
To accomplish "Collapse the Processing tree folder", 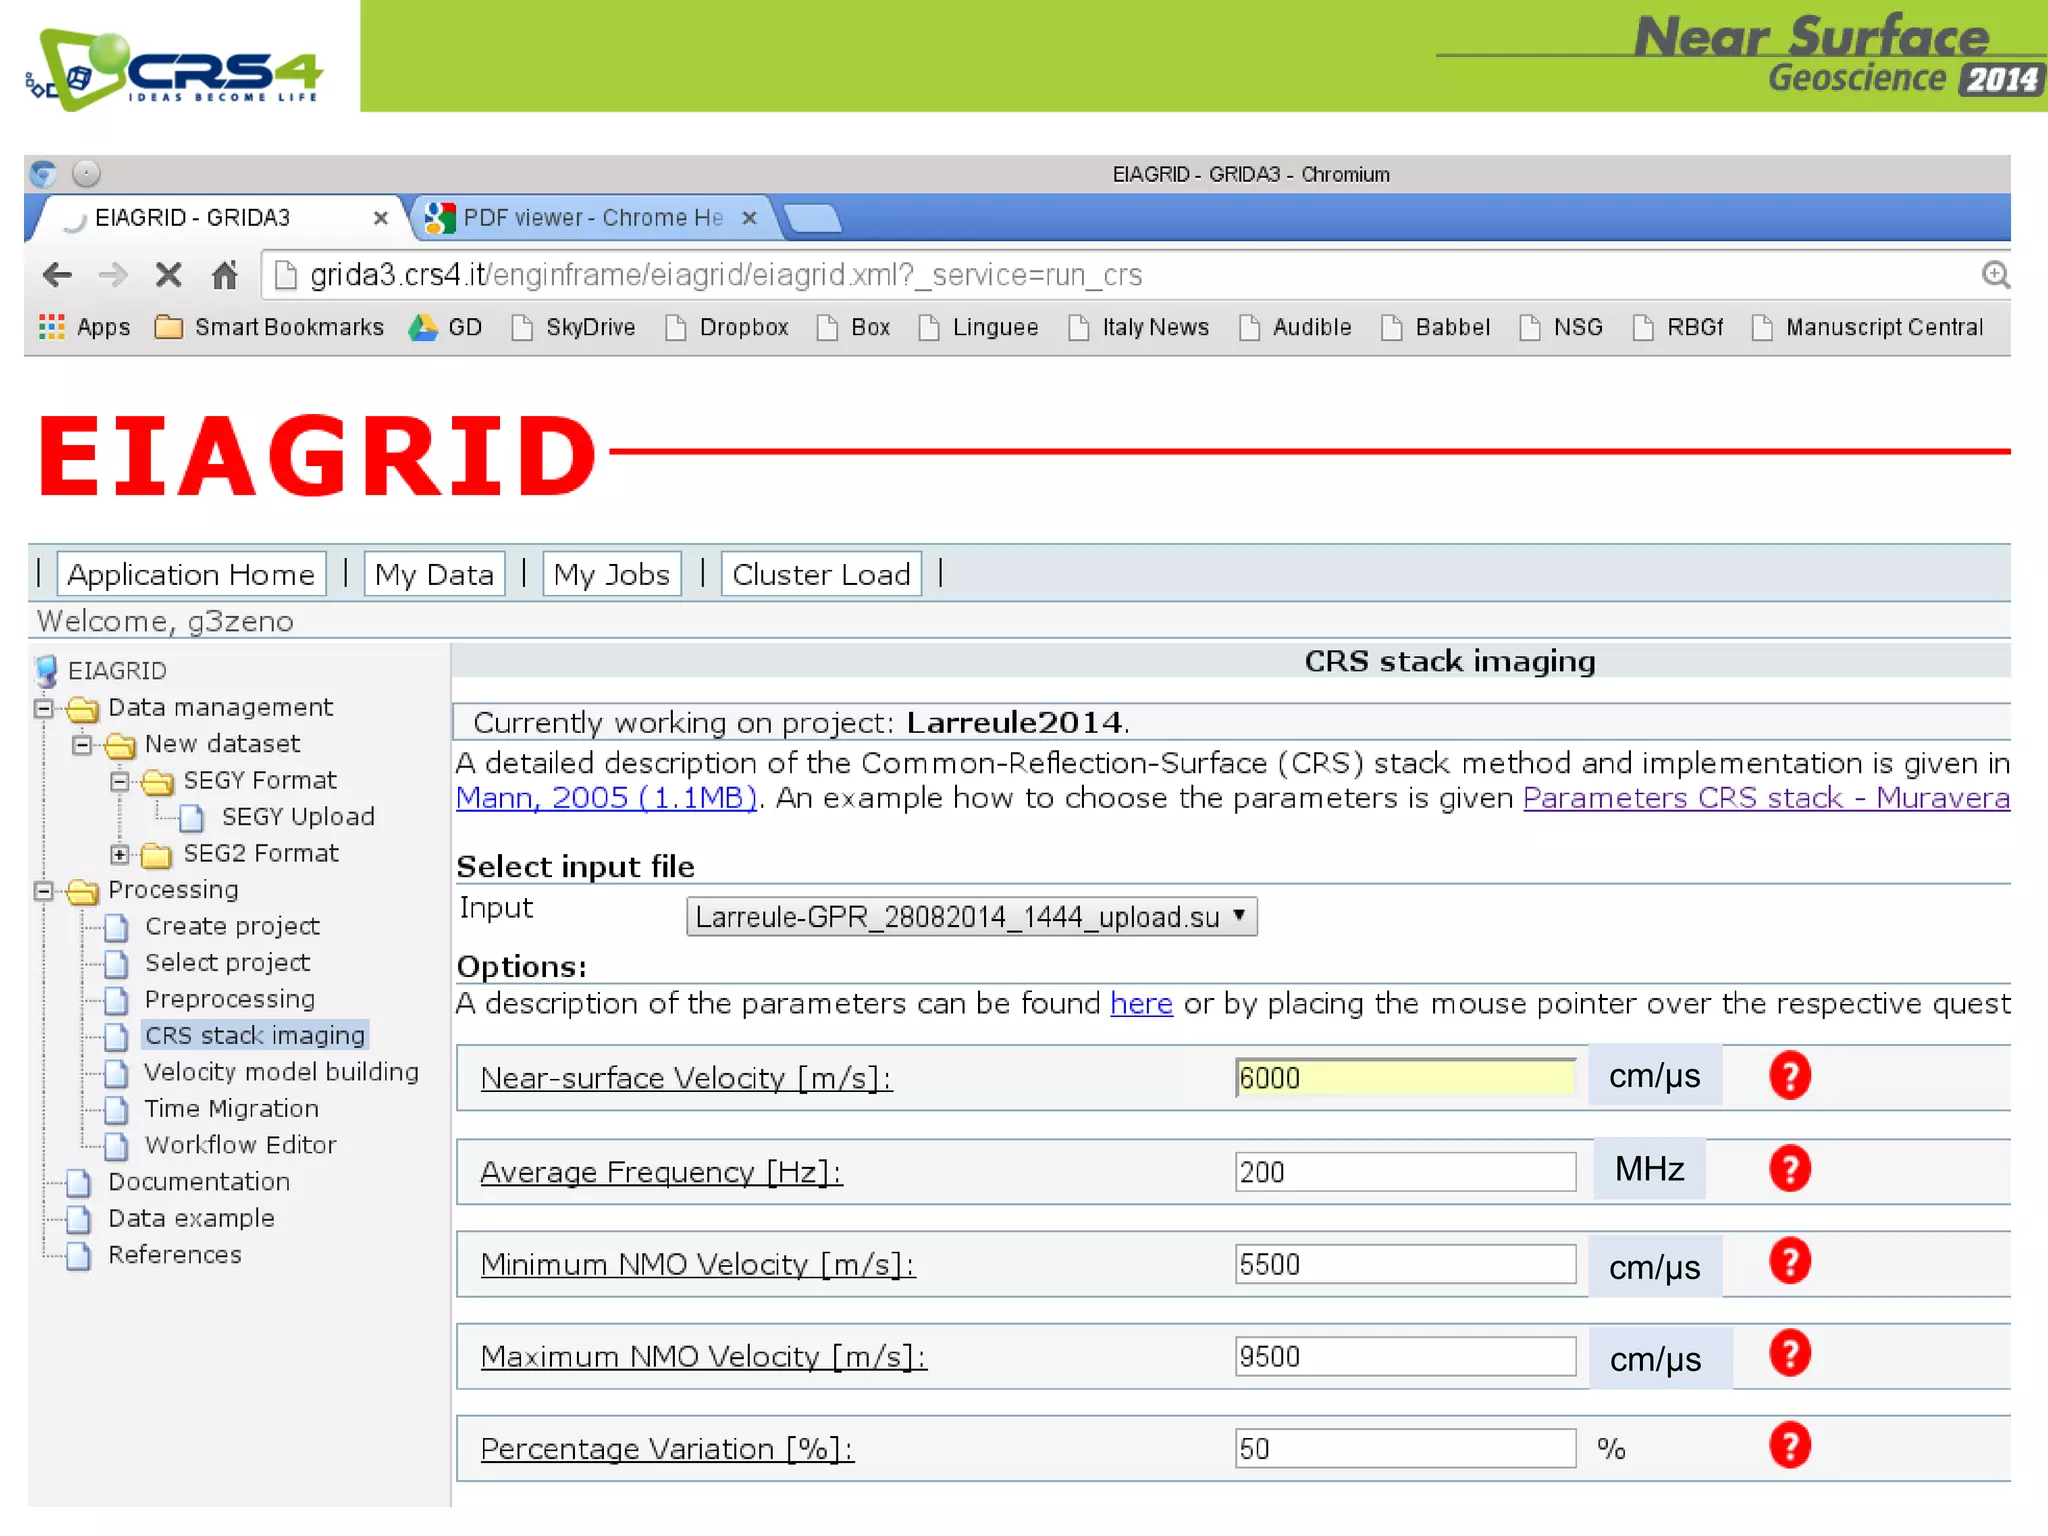I will [x=44, y=890].
